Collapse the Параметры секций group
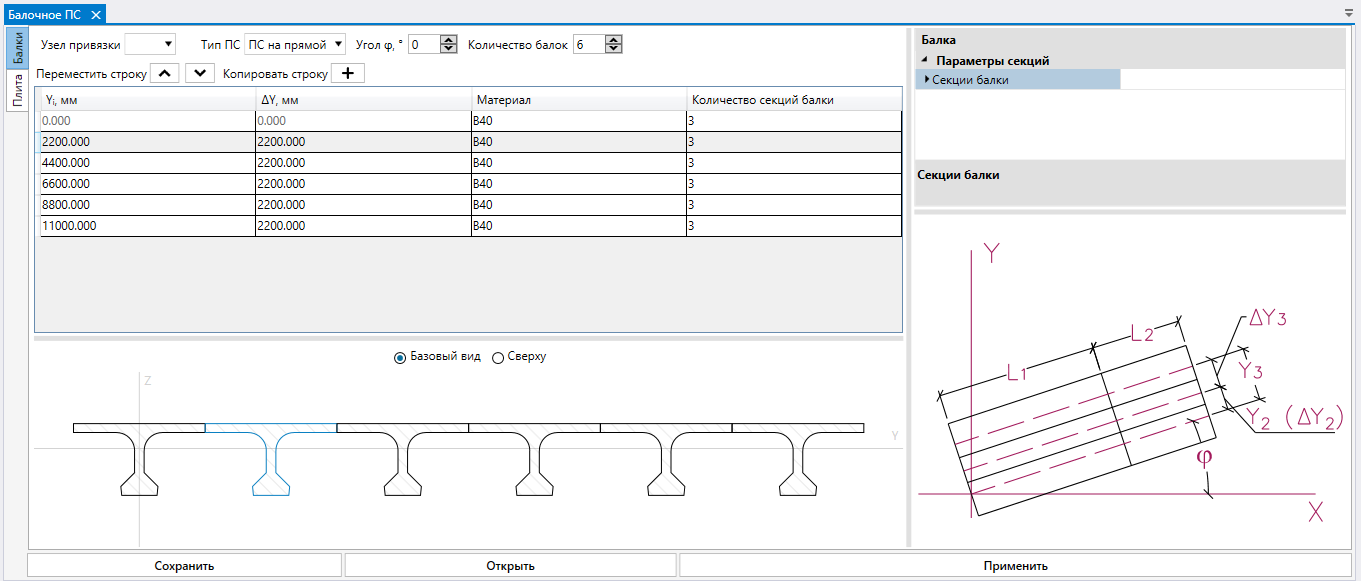 (x=925, y=61)
